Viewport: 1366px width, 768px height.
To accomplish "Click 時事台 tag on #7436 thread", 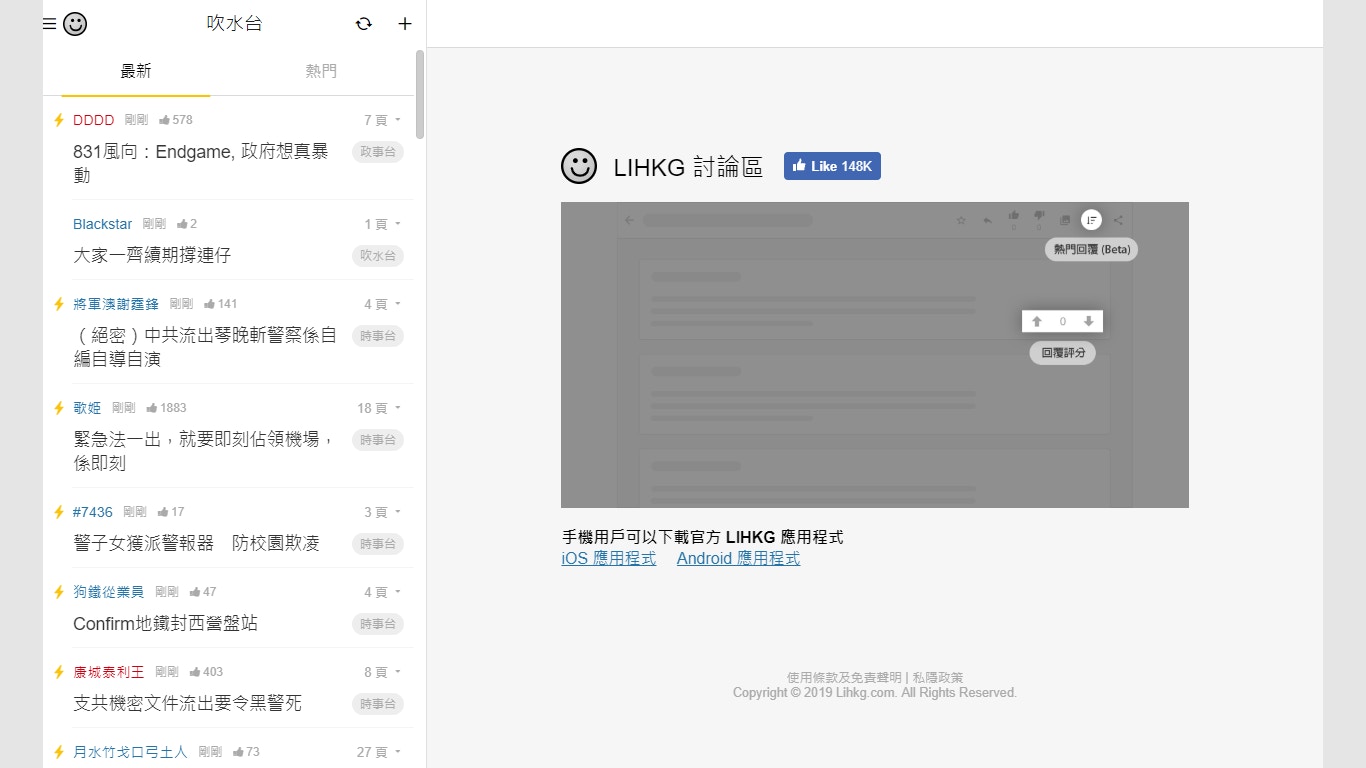I will [378, 544].
